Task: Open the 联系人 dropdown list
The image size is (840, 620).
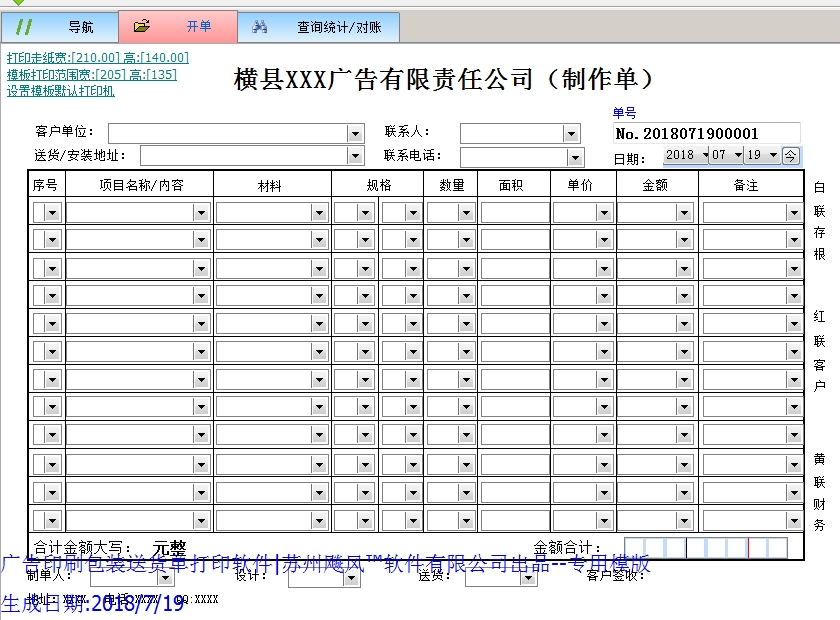Action: coord(571,133)
